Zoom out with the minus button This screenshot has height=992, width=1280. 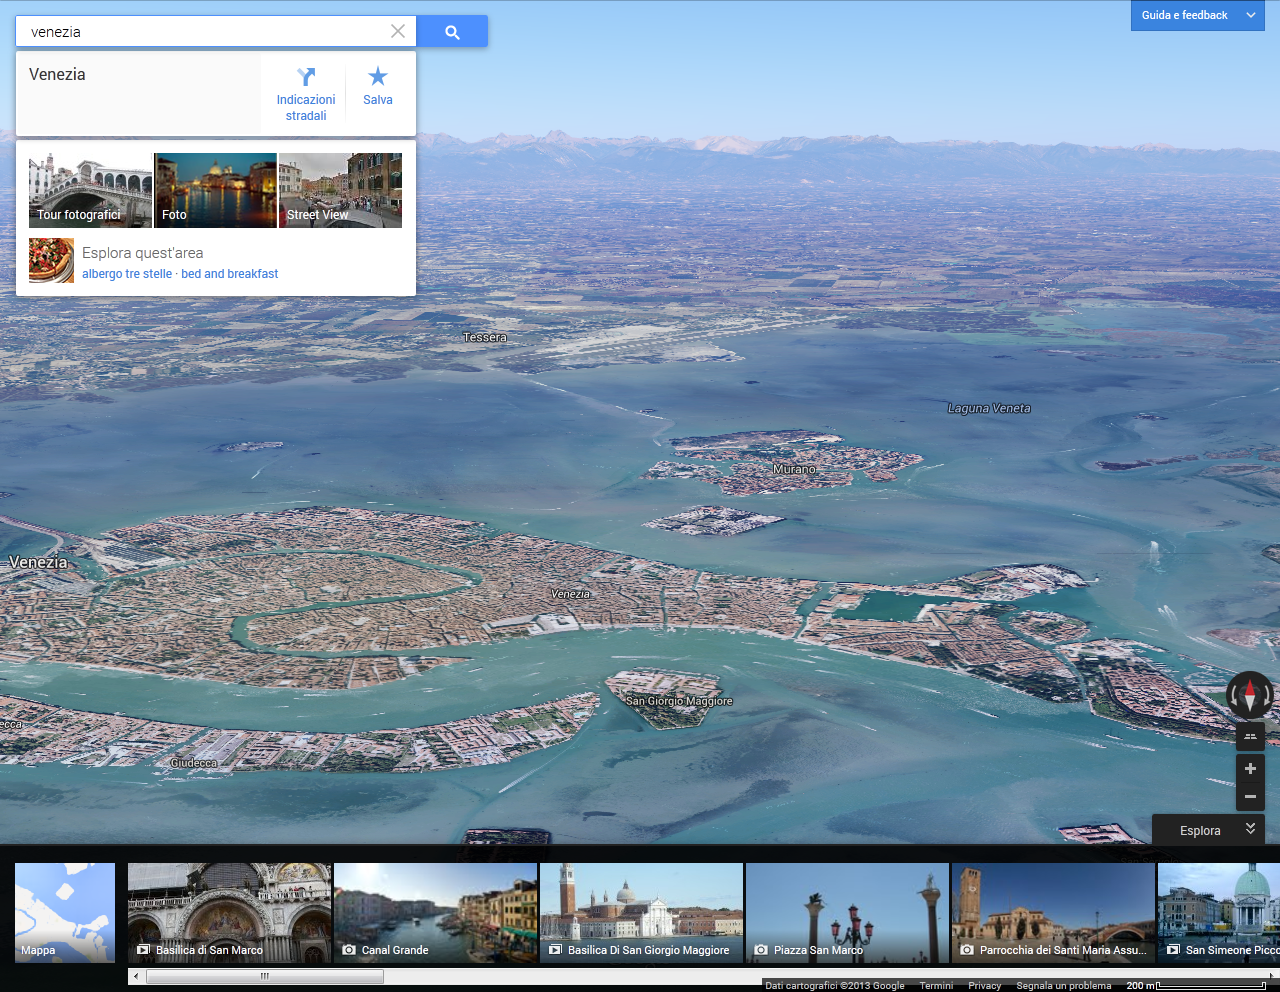(x=1250, y=797)
